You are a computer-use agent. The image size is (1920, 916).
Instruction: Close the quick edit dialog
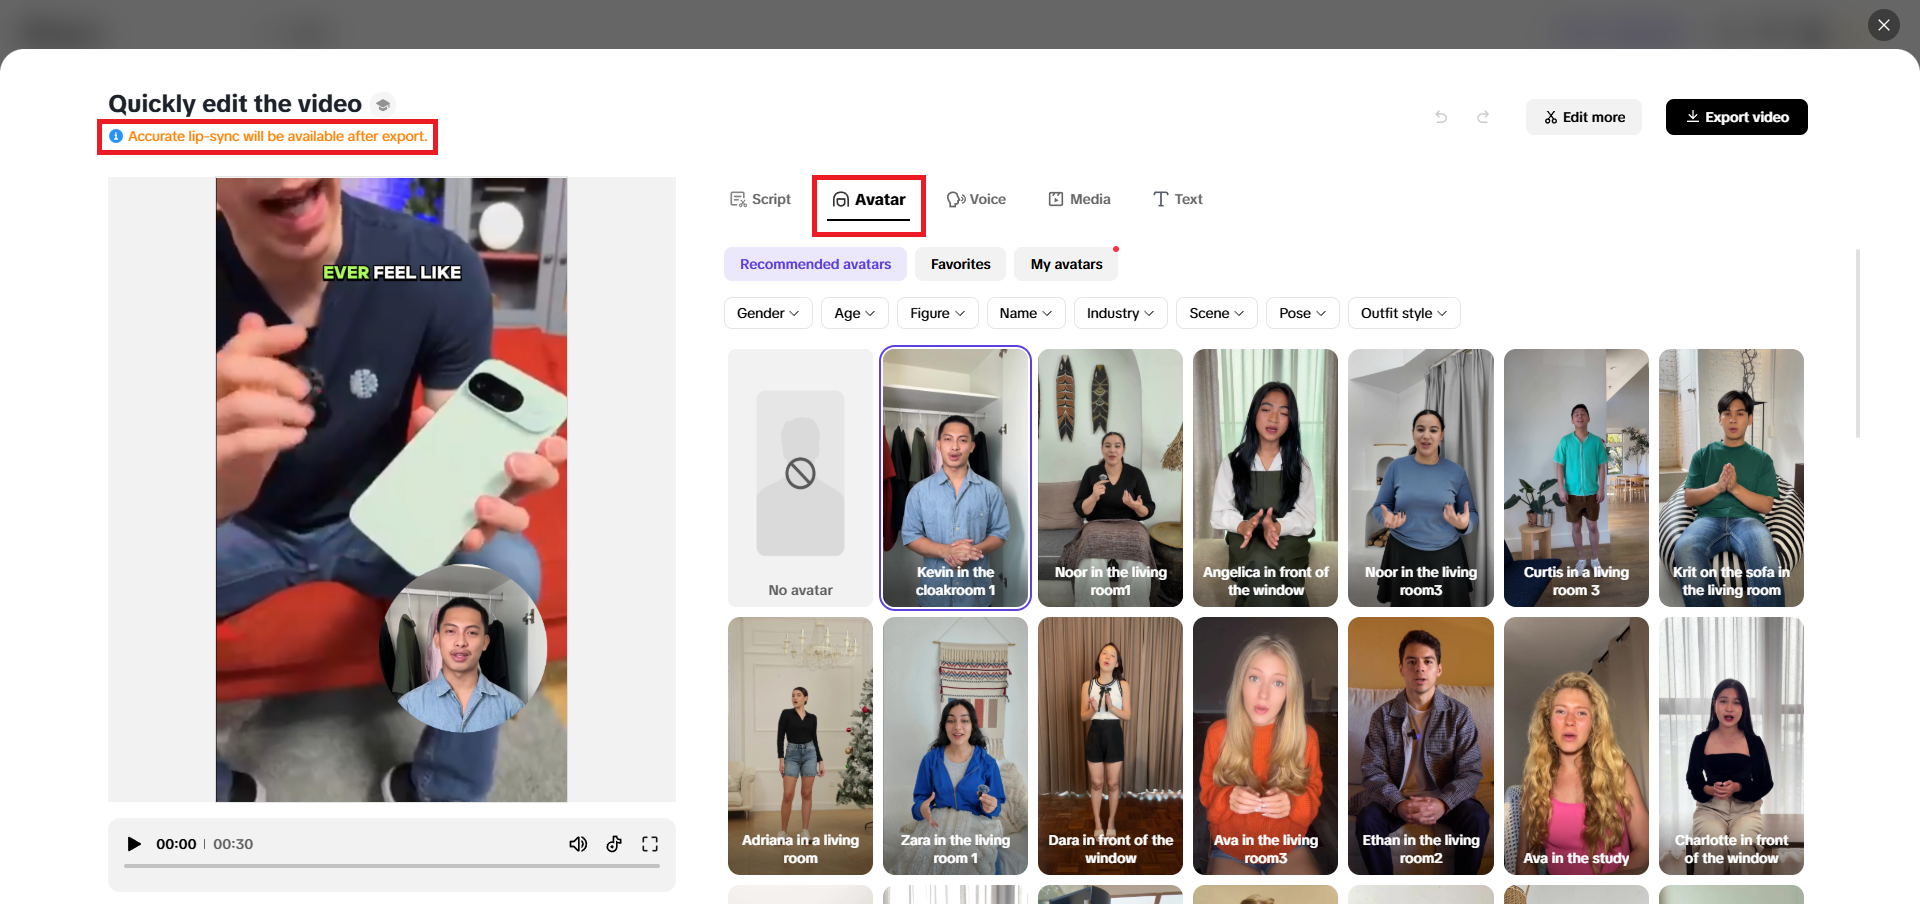point(1883,25)
